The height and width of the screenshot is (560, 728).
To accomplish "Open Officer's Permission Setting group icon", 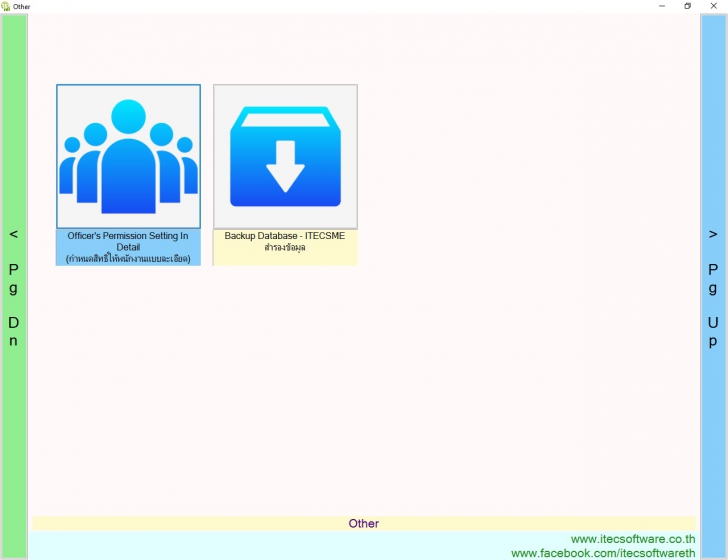I will tap(129, 156).
